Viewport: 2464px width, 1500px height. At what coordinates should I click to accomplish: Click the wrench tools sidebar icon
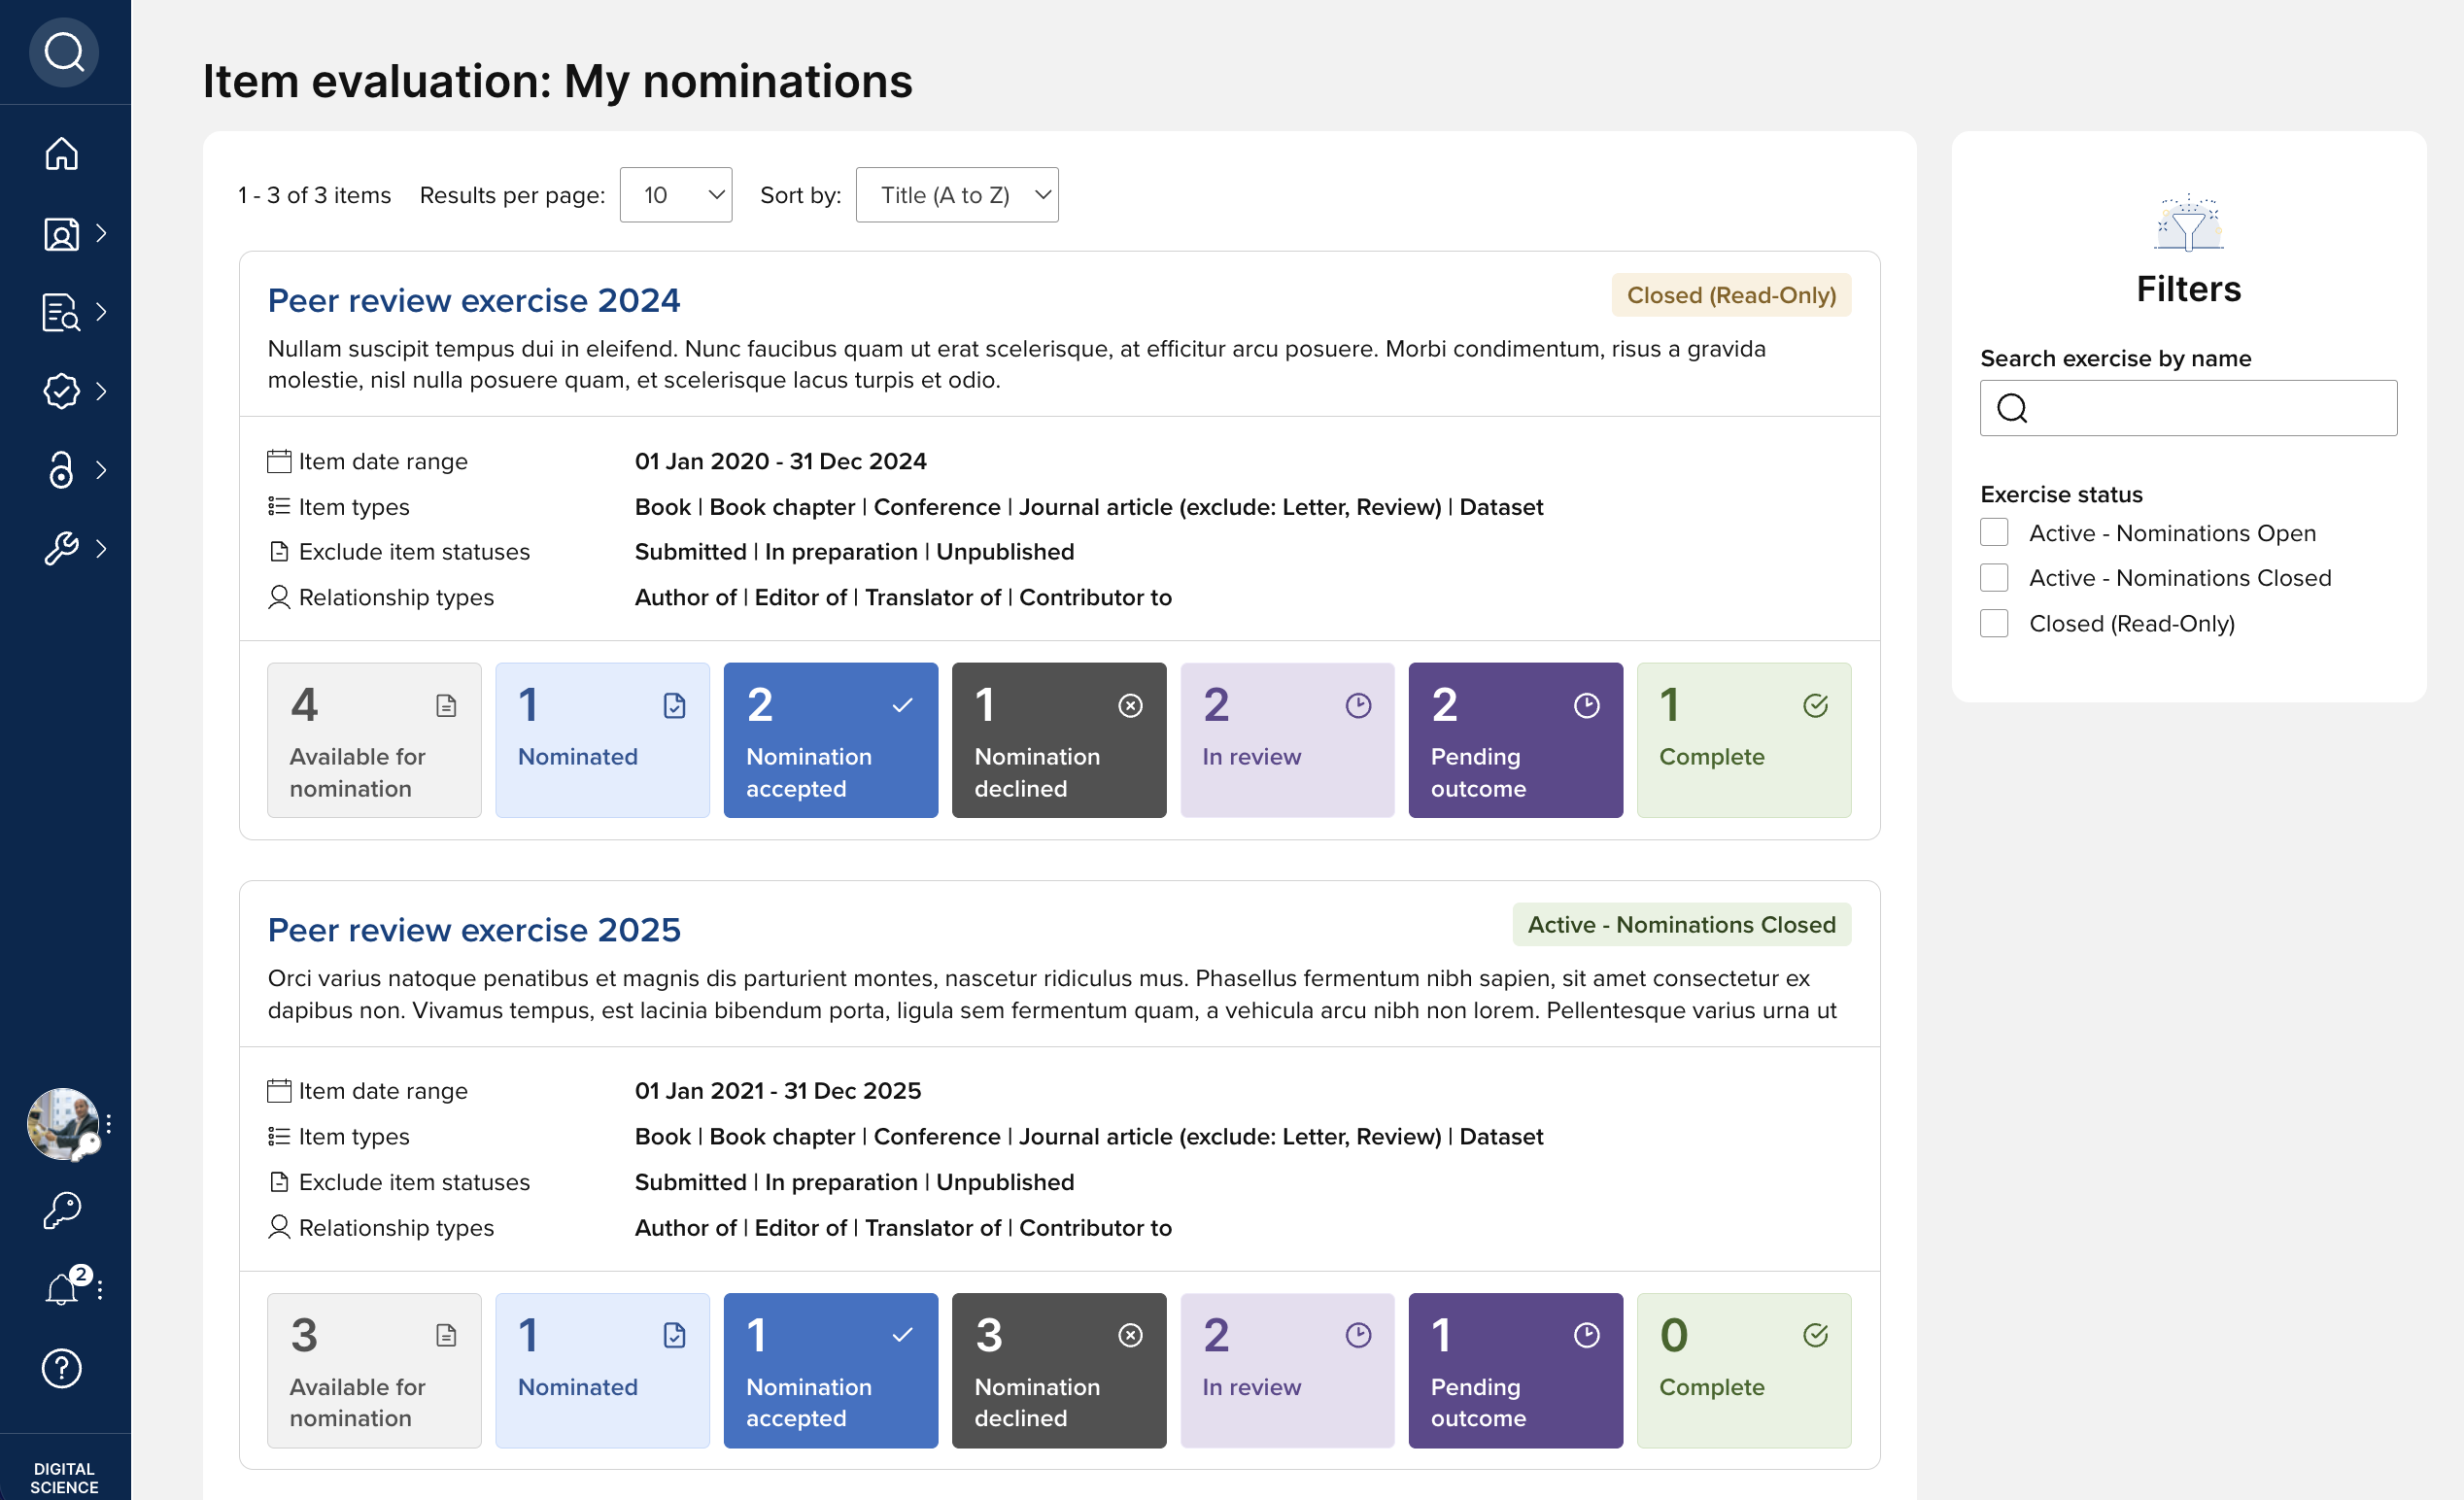(x=62, y=549)
